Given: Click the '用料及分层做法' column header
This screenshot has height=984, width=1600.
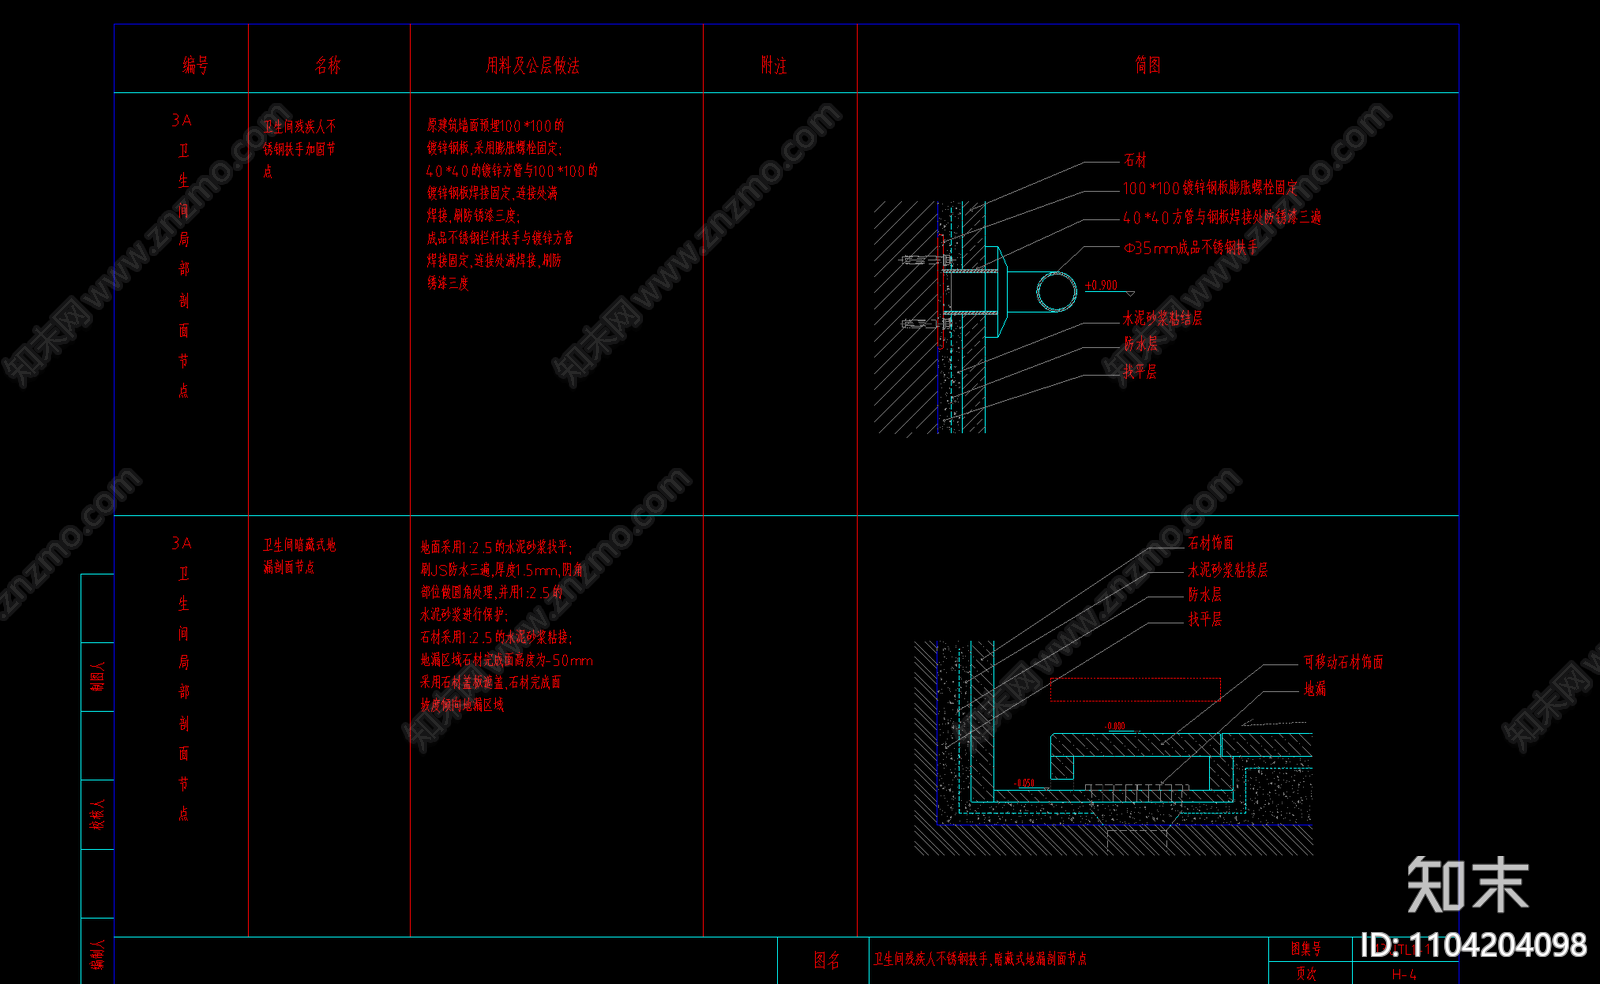Looking at the screenshot, I should [x=533, y=65].
